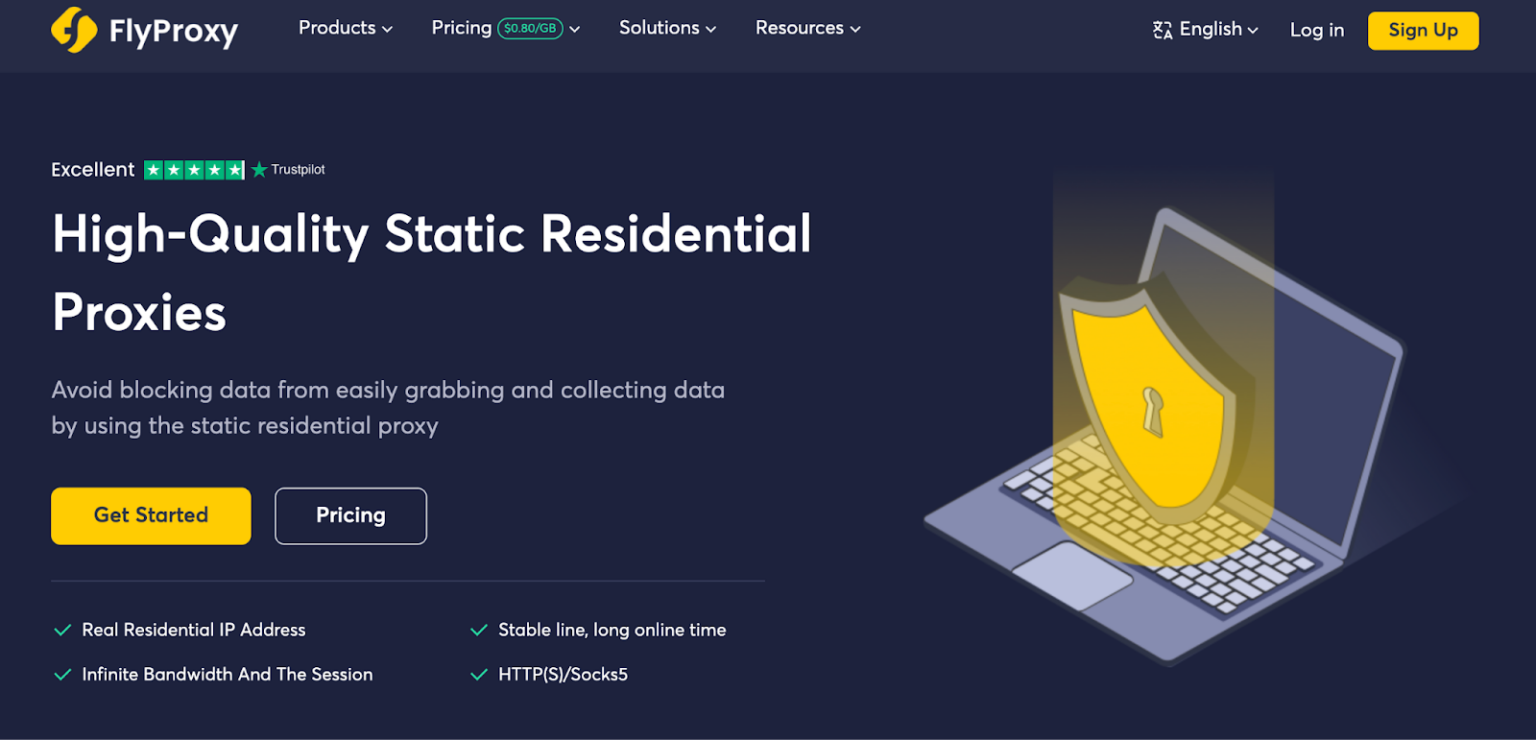
Task: Open the Solutions dropdown
Action: tap(667, 28)
